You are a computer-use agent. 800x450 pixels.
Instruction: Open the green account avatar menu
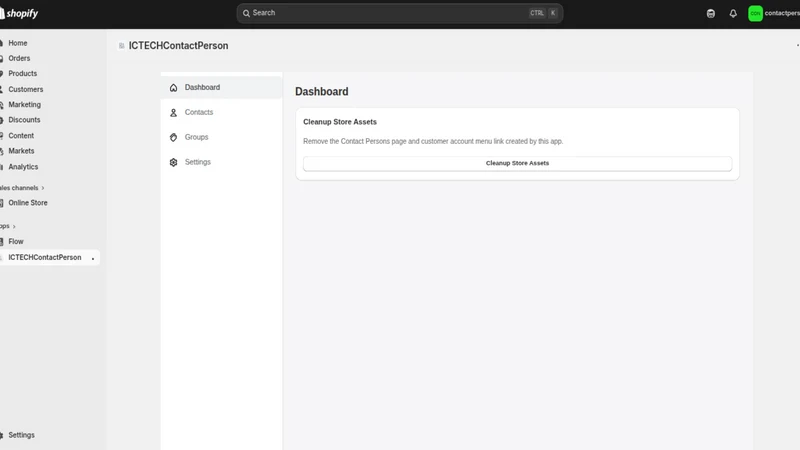(x=755, y=14)
